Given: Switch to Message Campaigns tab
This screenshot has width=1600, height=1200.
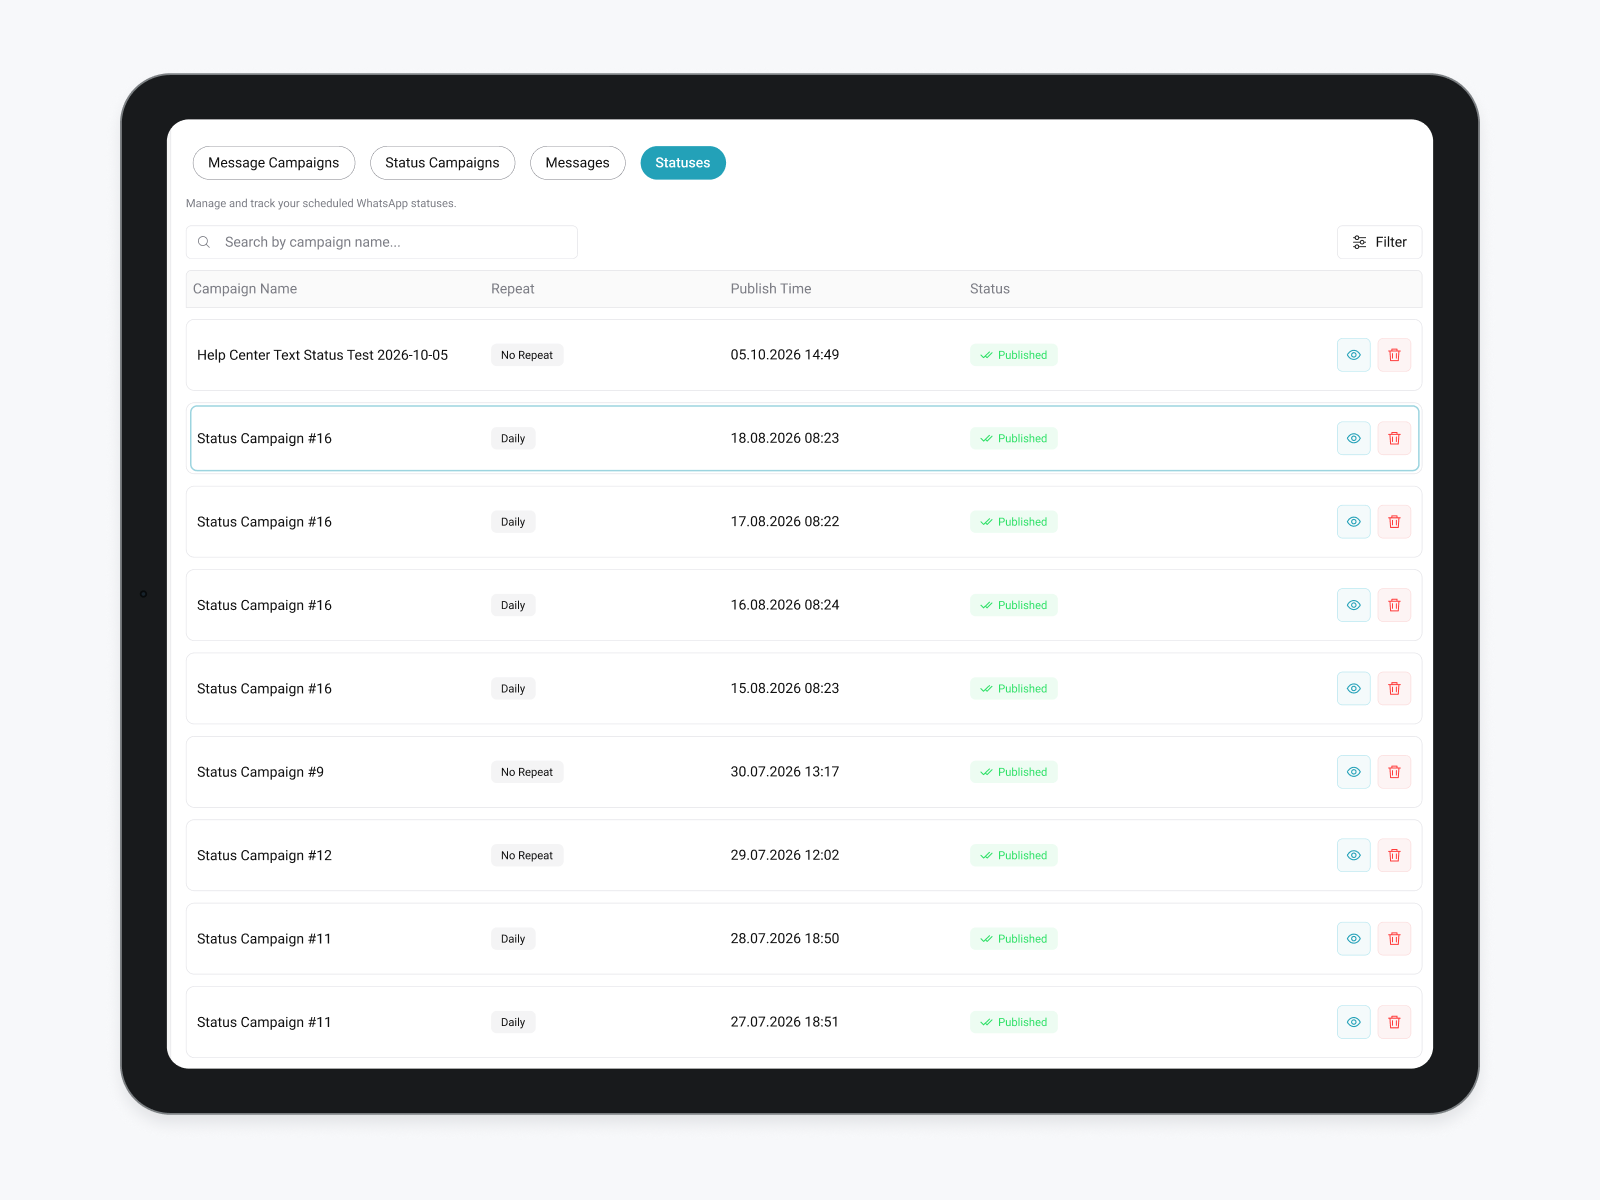Looking at the screenshot, I should click(273, 163).
